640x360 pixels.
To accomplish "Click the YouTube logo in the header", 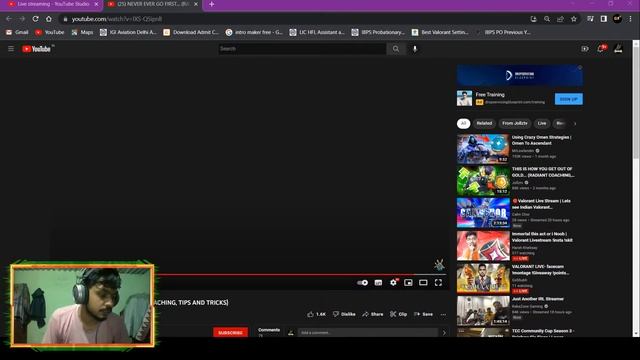I will (36, 49).
